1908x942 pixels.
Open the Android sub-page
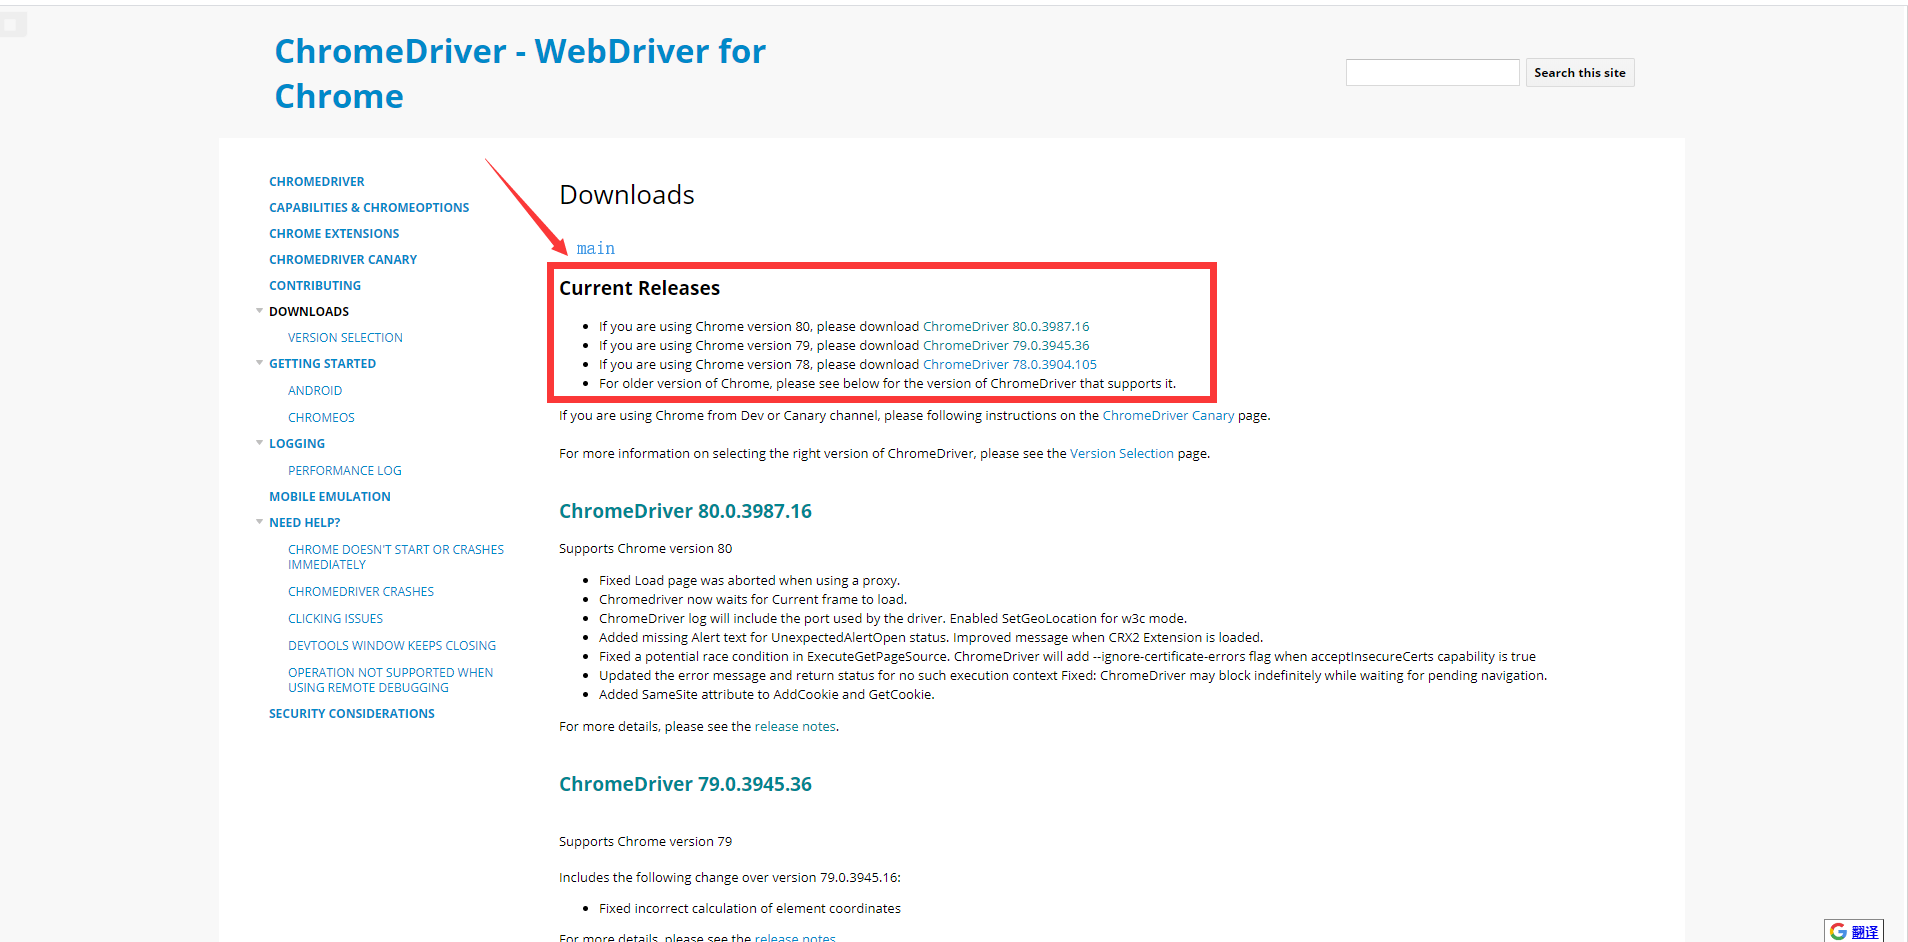pos(315,390)
